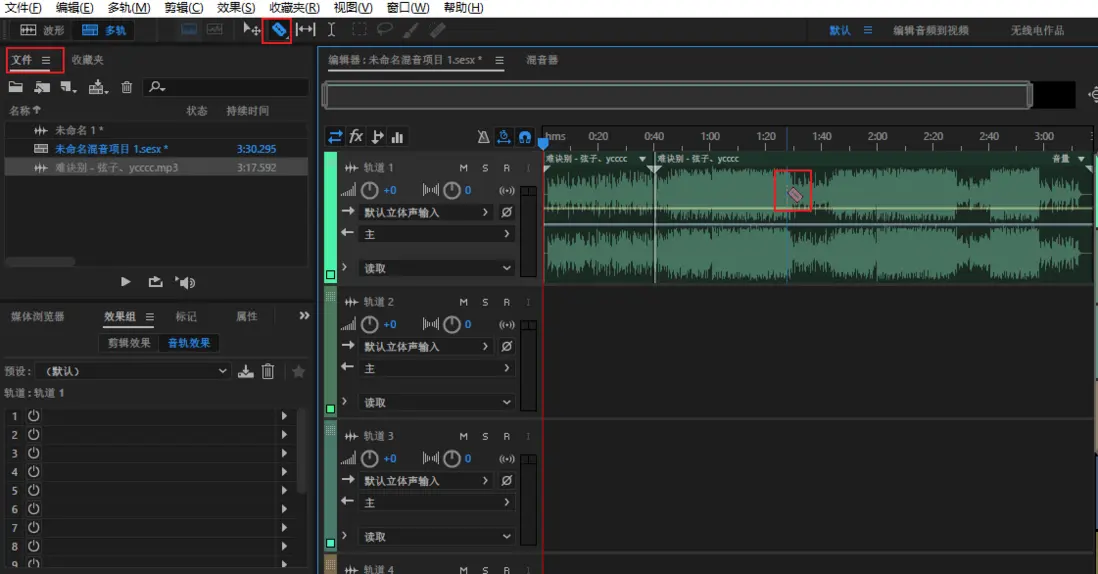
Task: Open Track 1 automation mode Read dropdown
Action: [437, 268]
